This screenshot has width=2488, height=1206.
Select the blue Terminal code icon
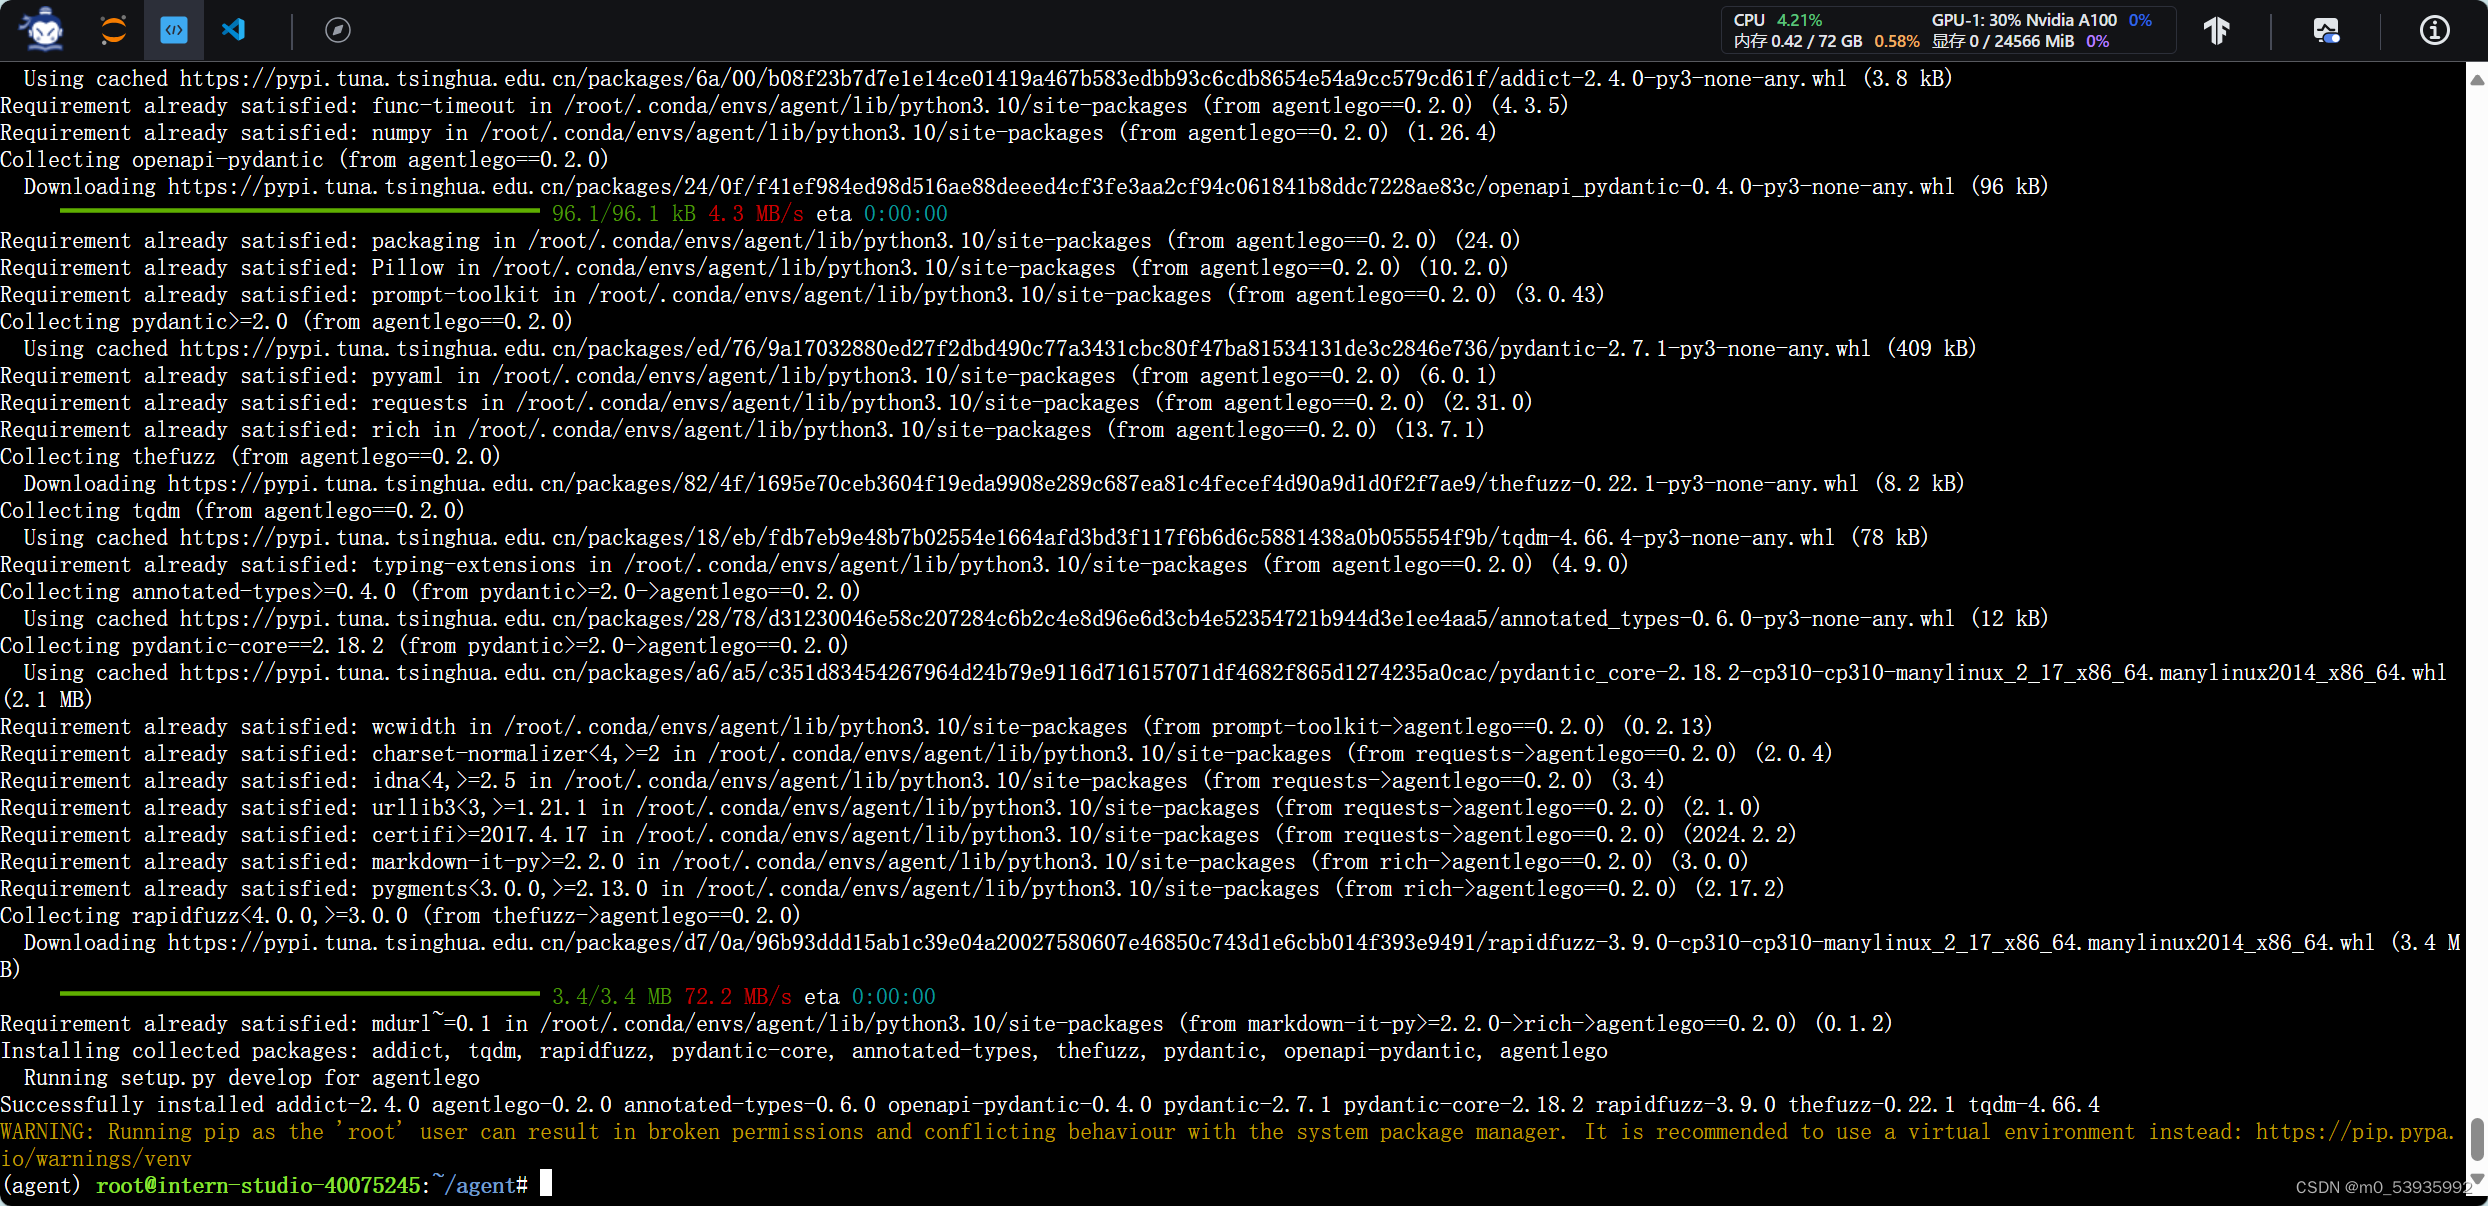click(x=174, y=30)
